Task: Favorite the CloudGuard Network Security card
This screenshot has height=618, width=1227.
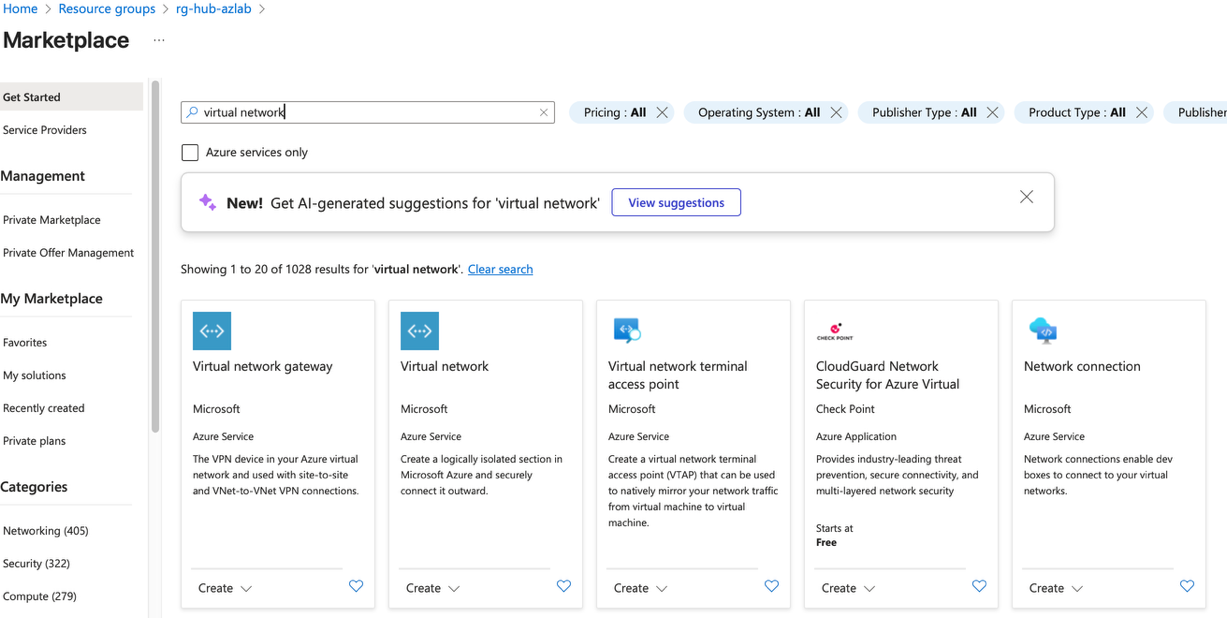Action: click(x=979, y=587)
